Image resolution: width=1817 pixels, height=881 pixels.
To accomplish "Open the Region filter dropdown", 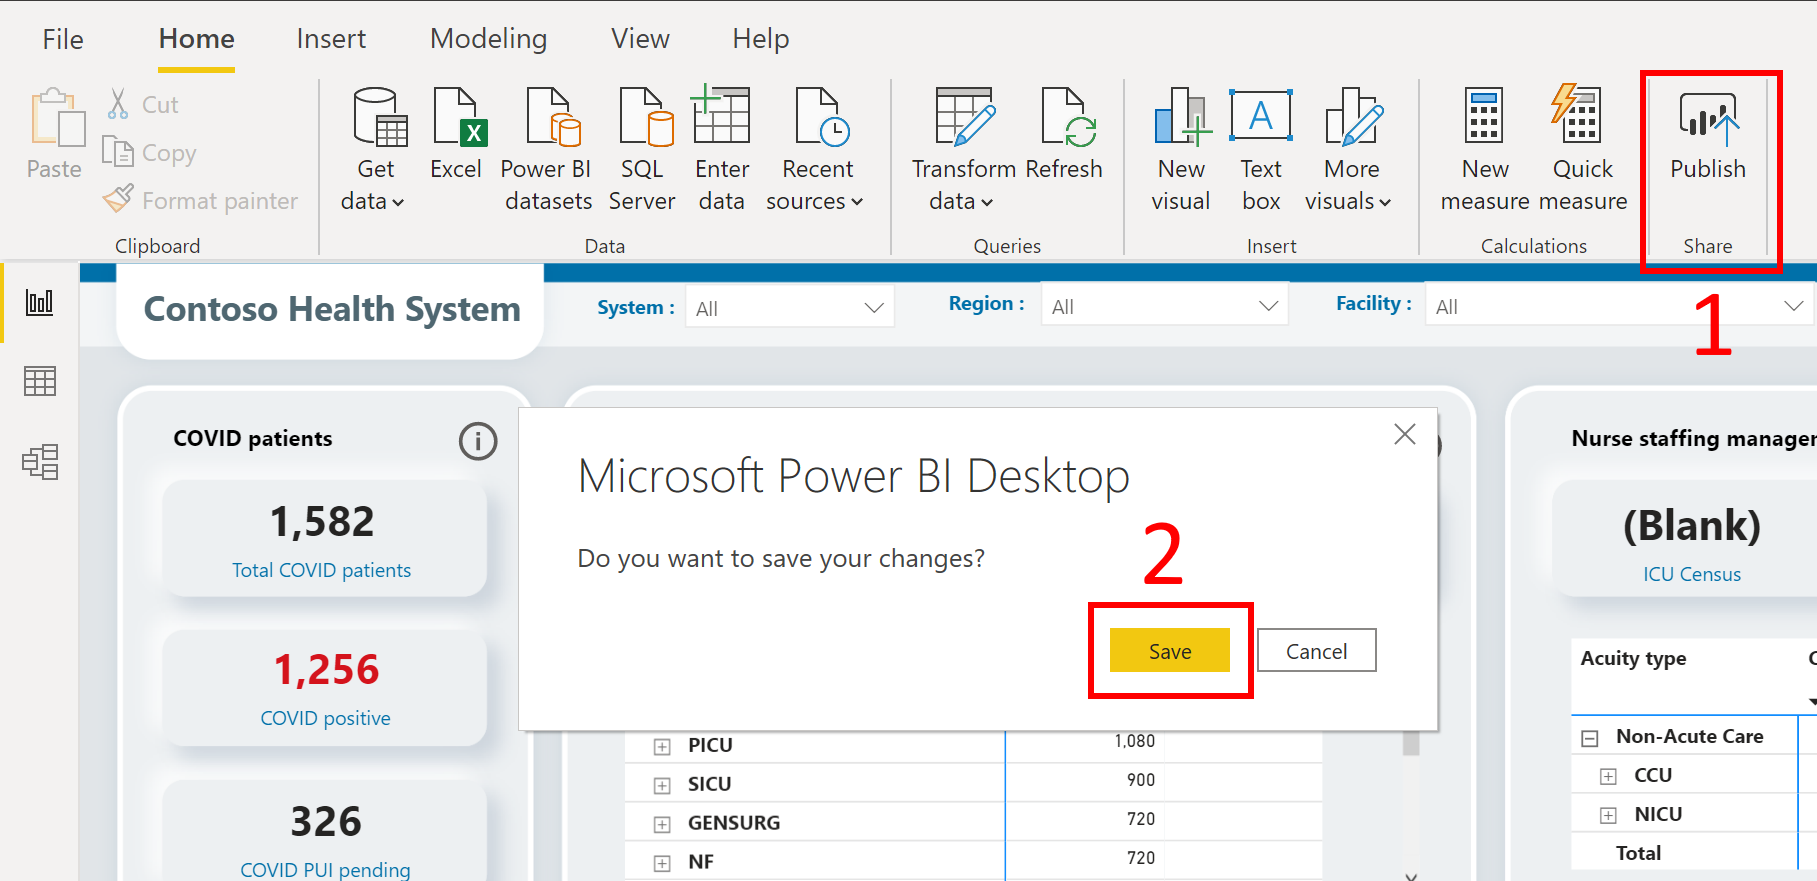I will [x=1164, y=306].
